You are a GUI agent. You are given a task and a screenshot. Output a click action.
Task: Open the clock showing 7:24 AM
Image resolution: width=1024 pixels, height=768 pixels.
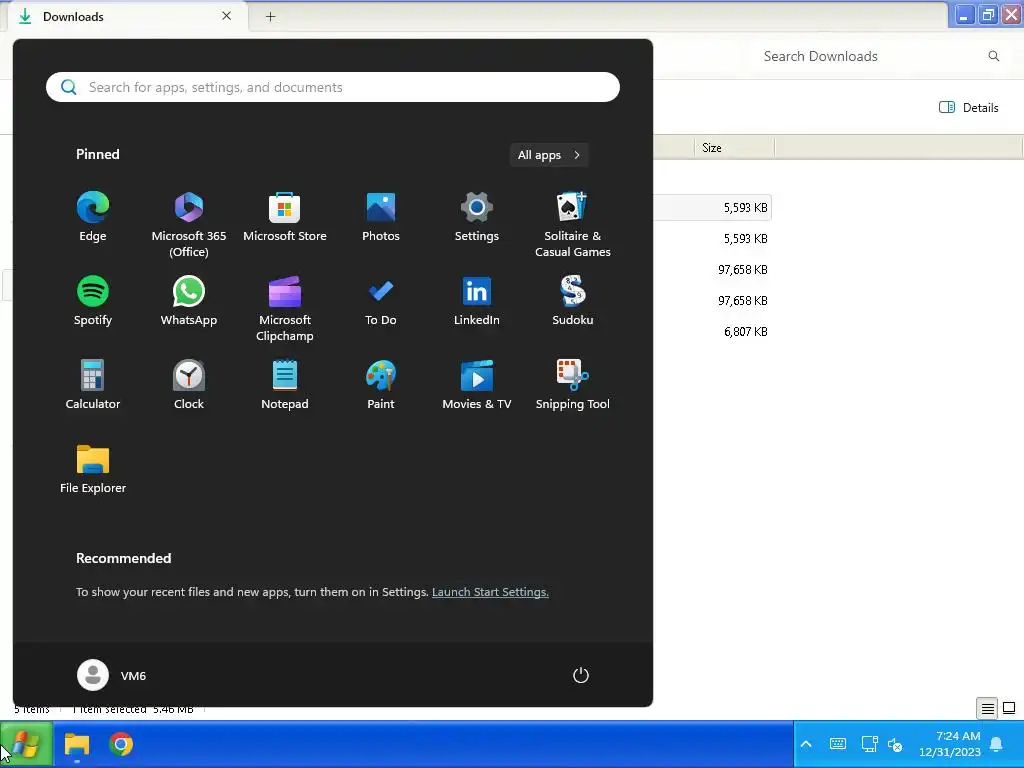950,744
